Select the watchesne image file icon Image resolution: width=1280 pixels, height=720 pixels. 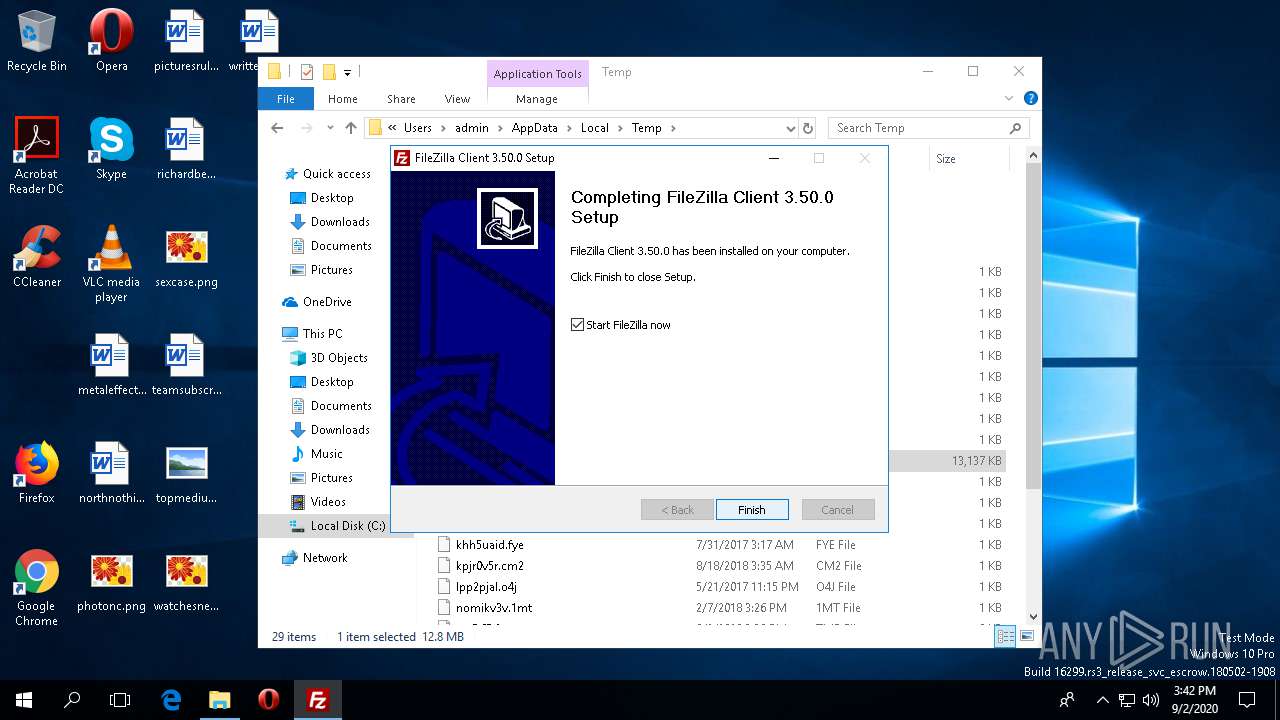tap(186, 581)
